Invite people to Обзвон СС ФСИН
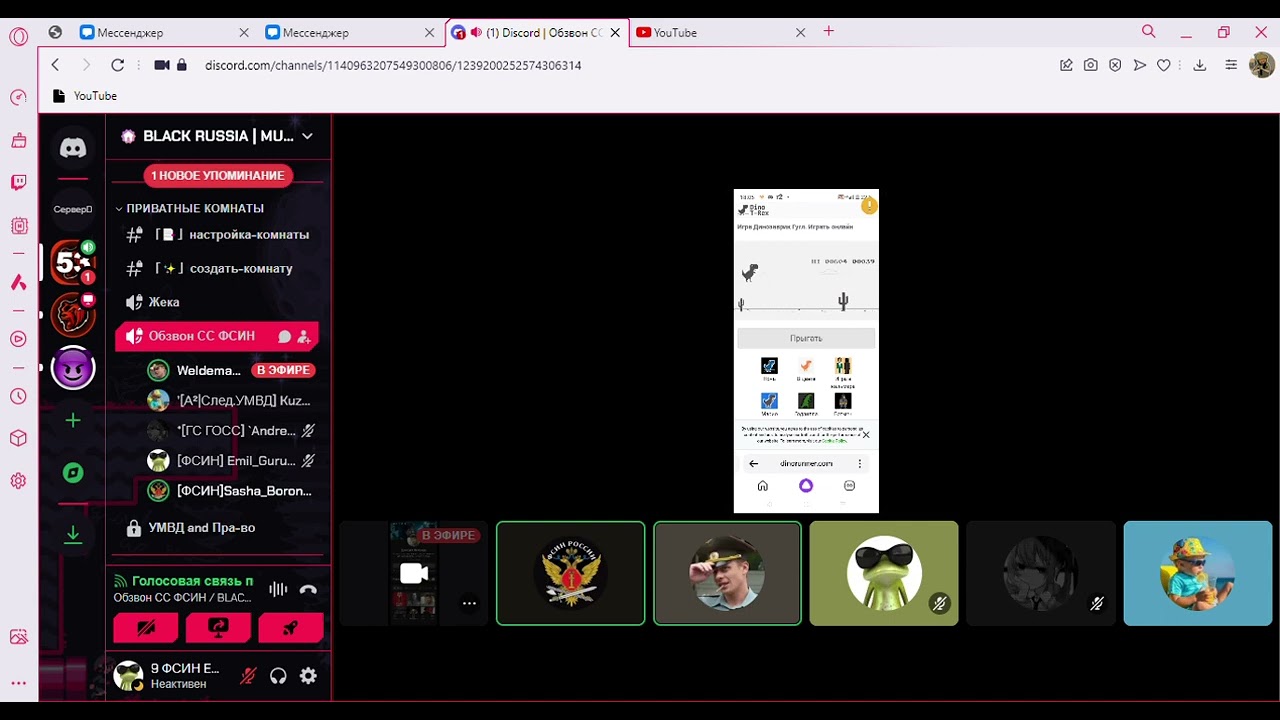 304,337
